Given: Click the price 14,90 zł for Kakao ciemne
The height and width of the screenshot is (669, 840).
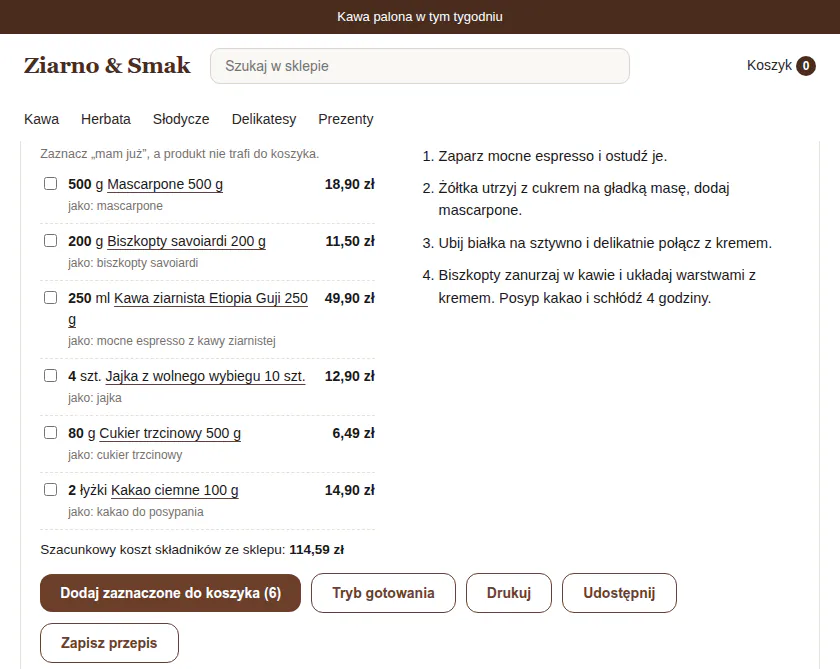Looking at the screenshot, I should [349, 490].
